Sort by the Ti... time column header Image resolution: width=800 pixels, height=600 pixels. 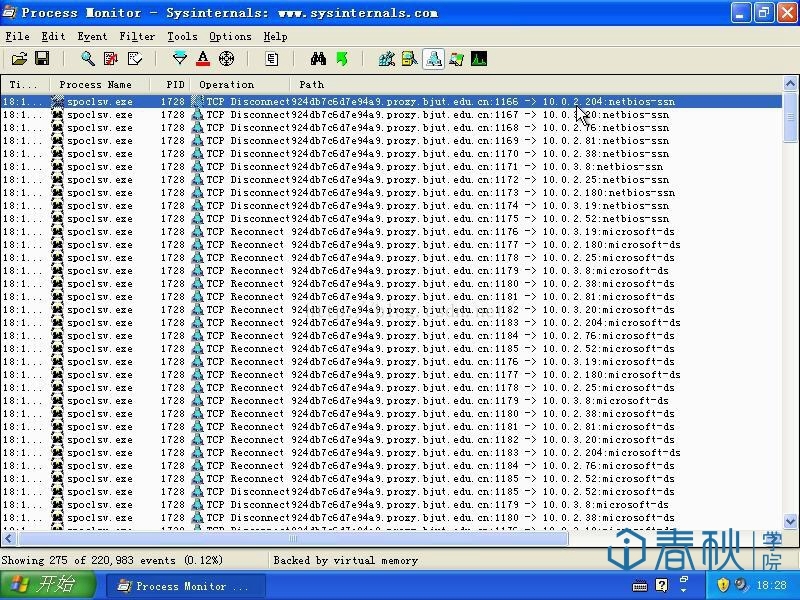(25, 85)
